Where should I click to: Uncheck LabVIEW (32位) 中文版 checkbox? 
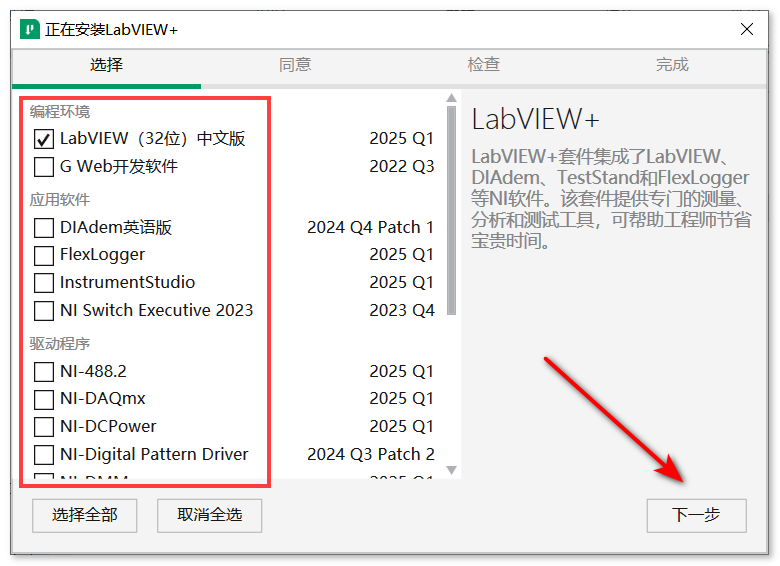(x=44, y=139)
